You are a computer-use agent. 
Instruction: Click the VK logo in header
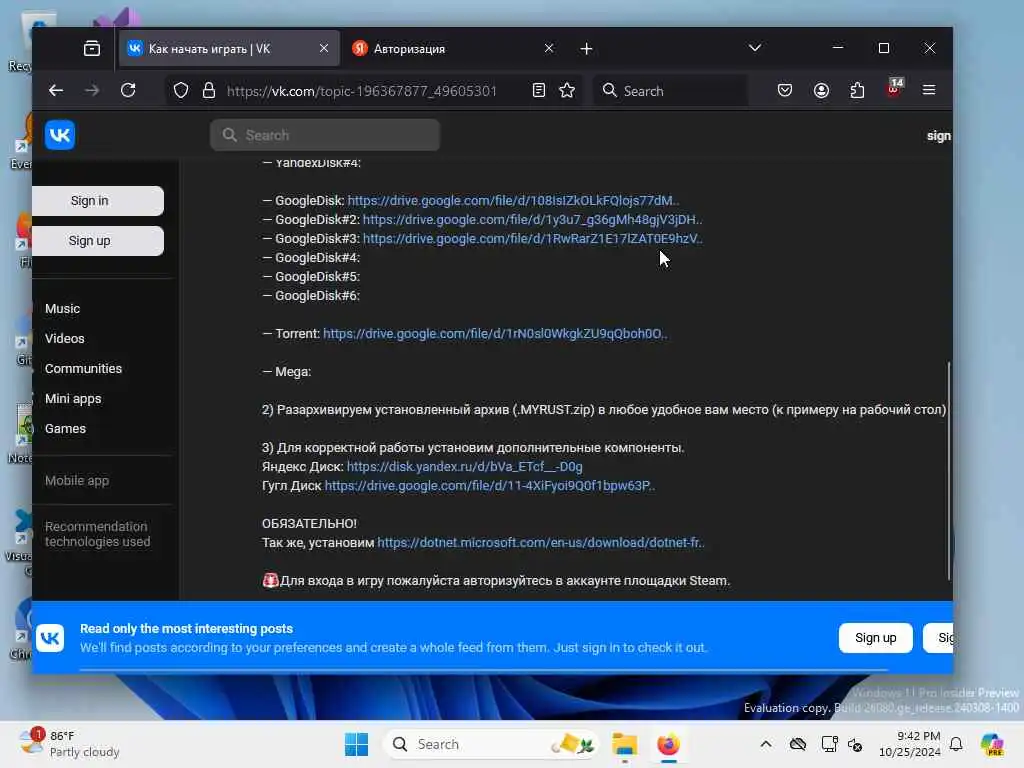click(60, 135)
